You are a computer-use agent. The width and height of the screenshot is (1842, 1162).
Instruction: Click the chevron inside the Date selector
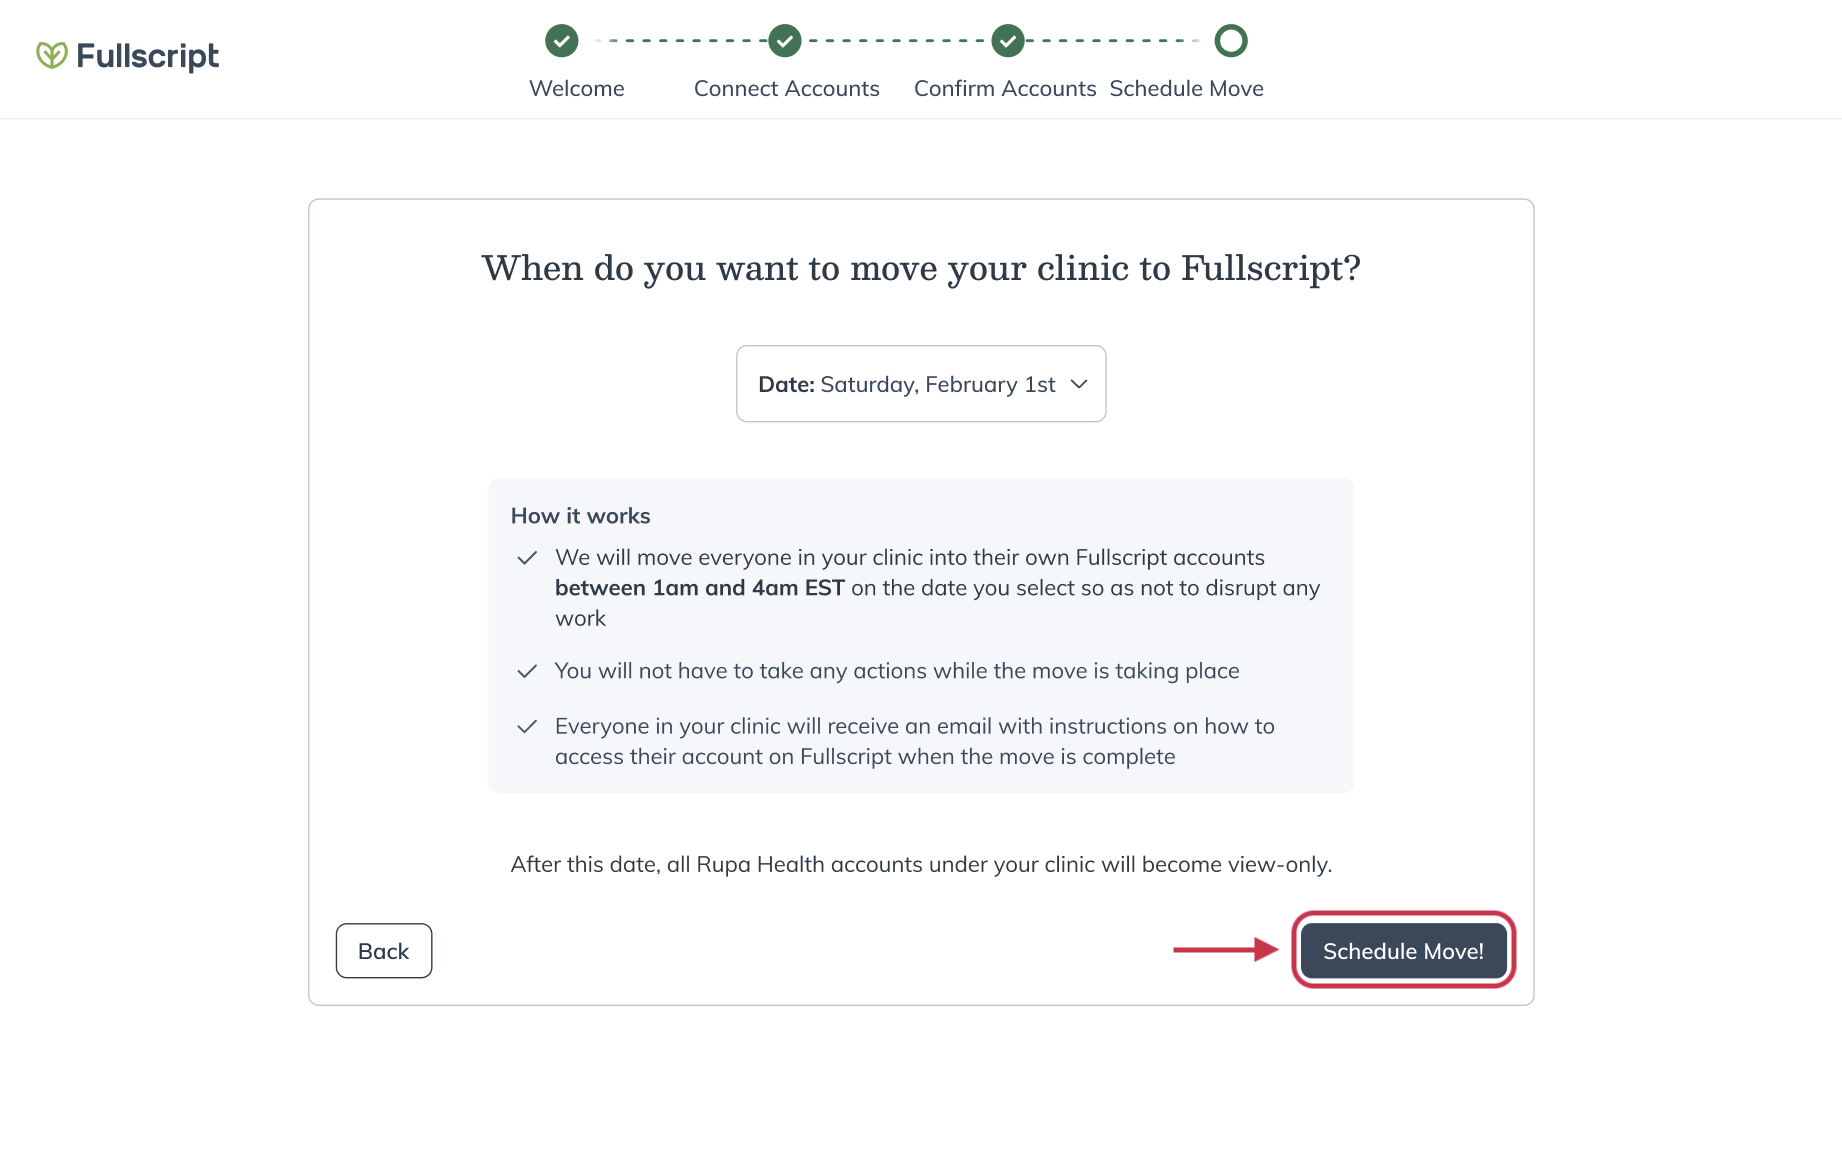[1079, 384]
